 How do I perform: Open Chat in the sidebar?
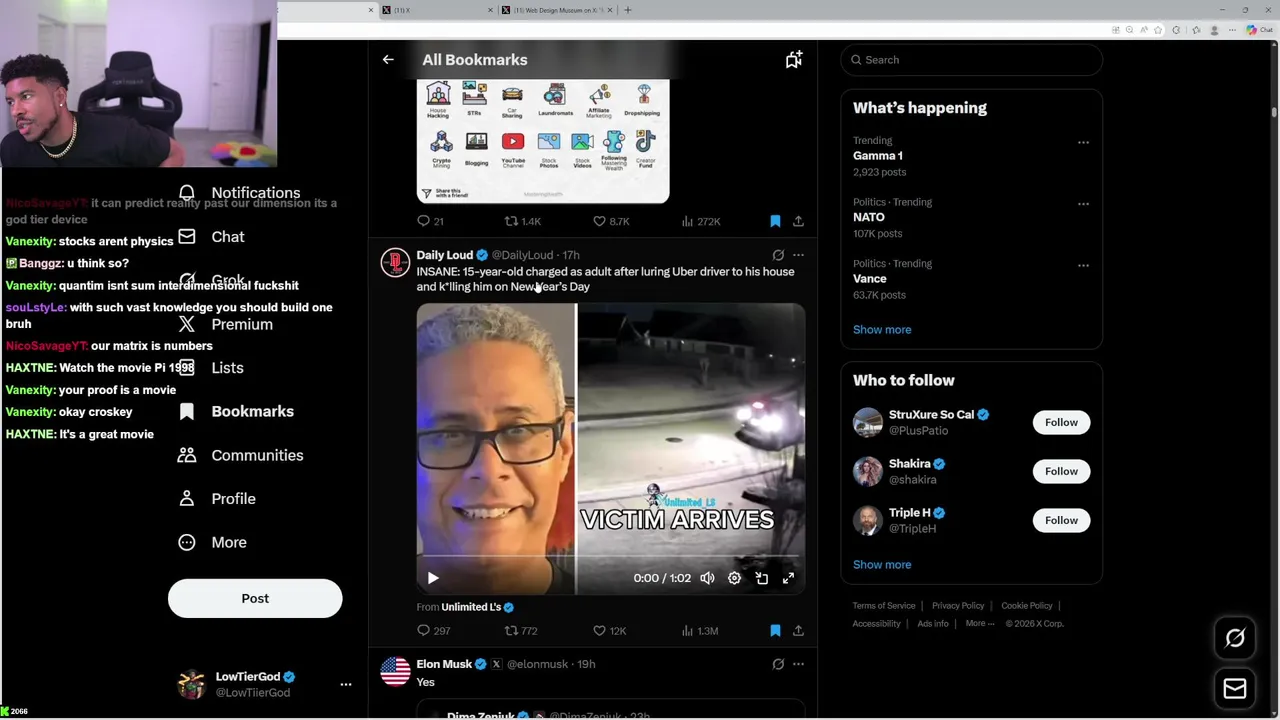coord(212,237)
